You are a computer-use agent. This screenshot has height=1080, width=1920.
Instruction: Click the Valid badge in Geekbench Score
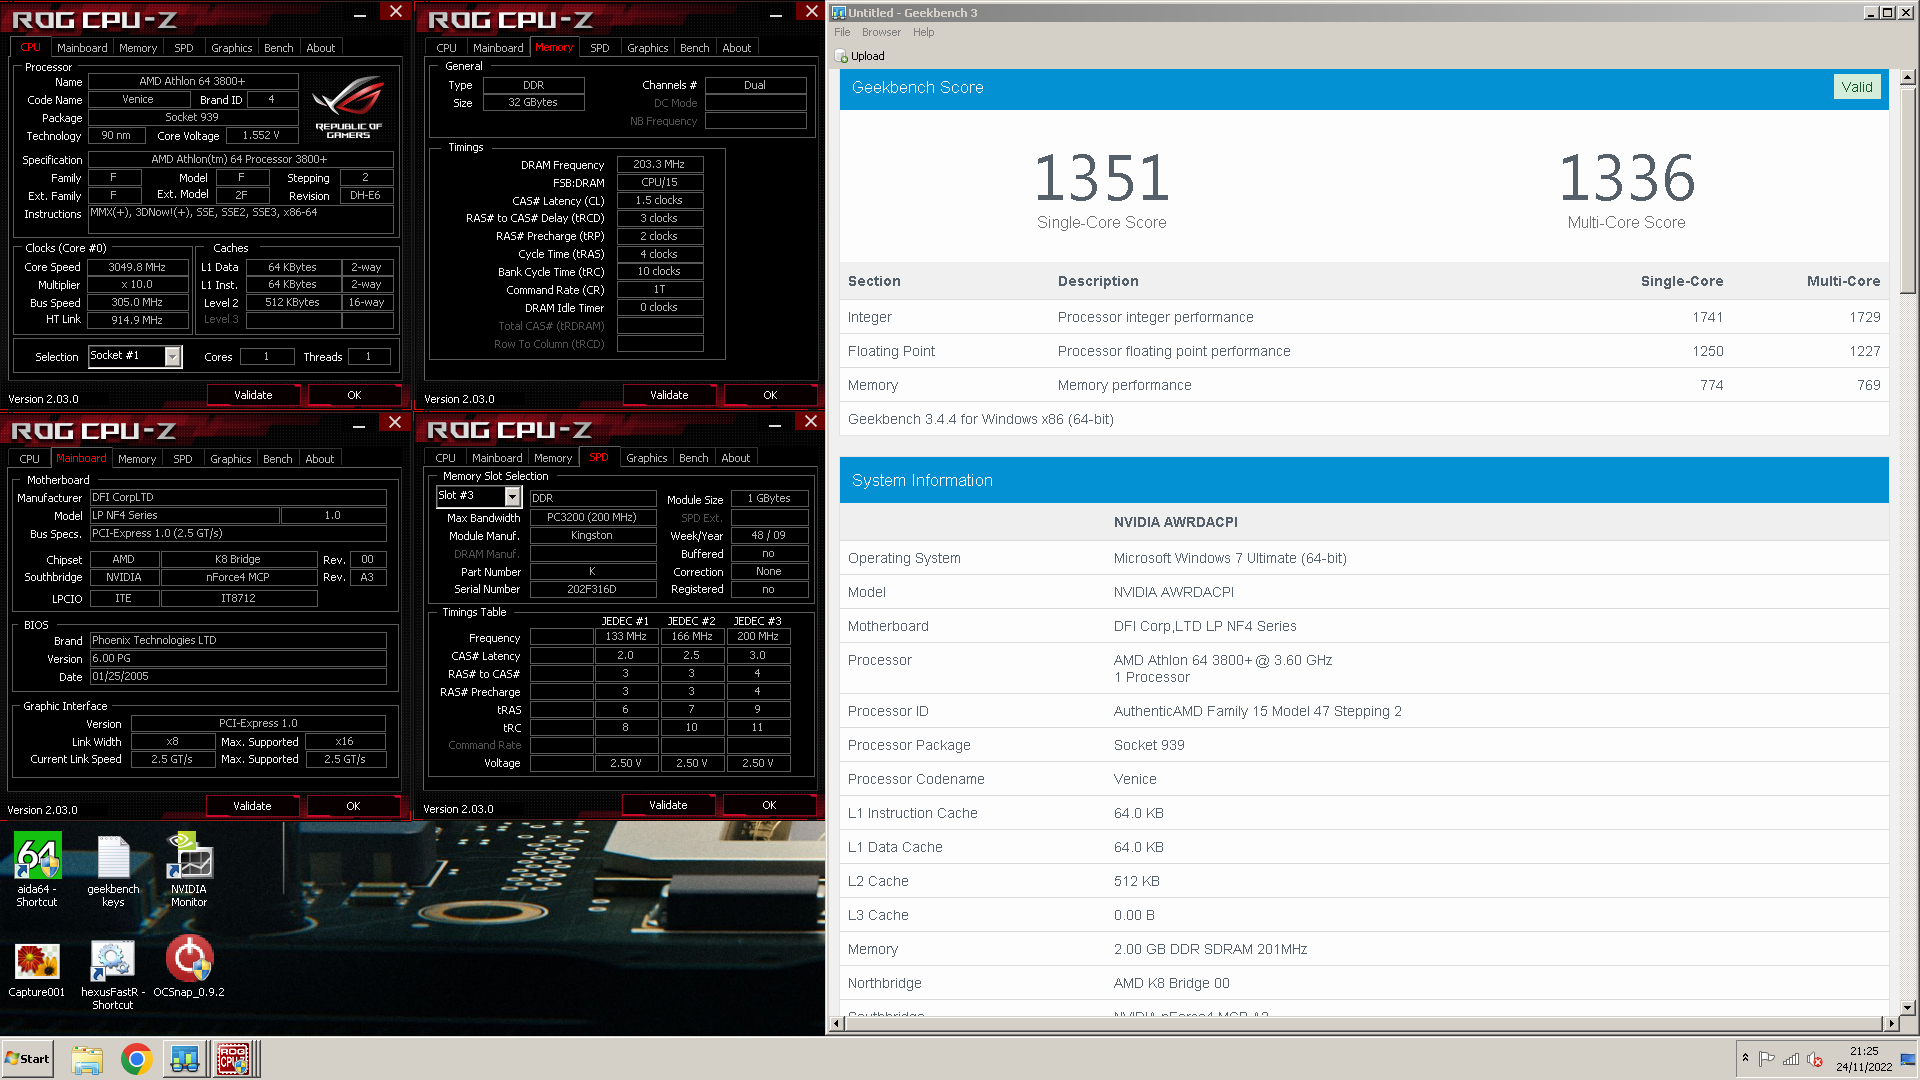pos(1857,87)
